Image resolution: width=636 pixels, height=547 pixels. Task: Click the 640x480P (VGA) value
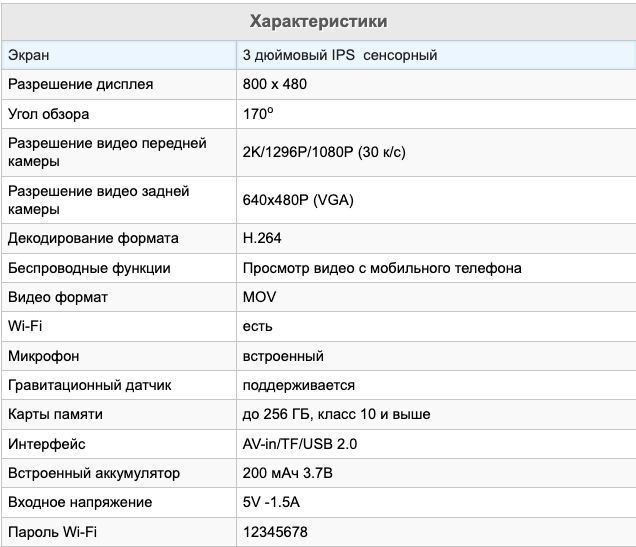[x=298, y=200]
